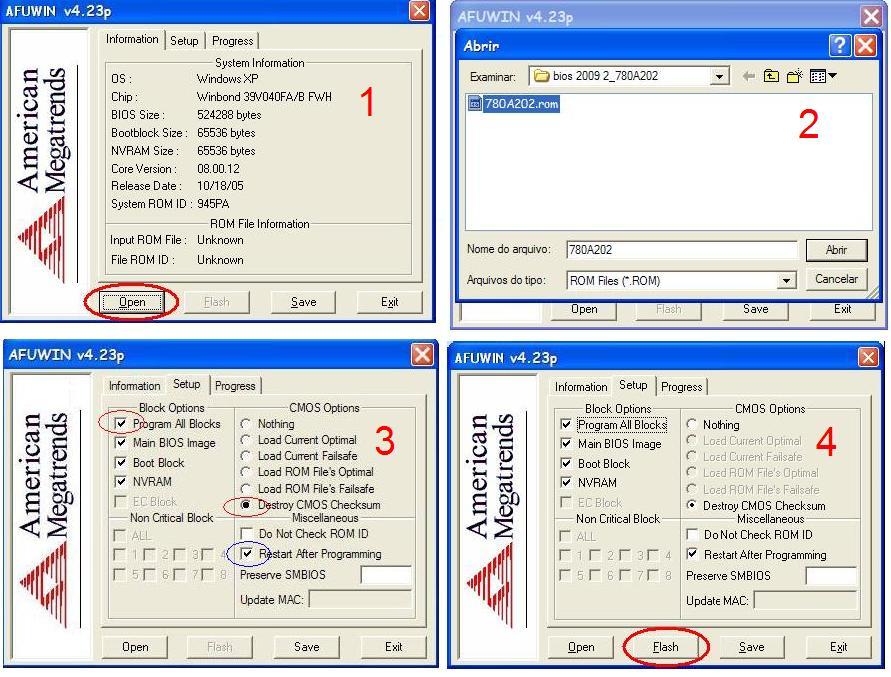Toggle Main BIOS Image checkbox in window 4
Screen dimensions: 891x677
[x=566, y=443]
